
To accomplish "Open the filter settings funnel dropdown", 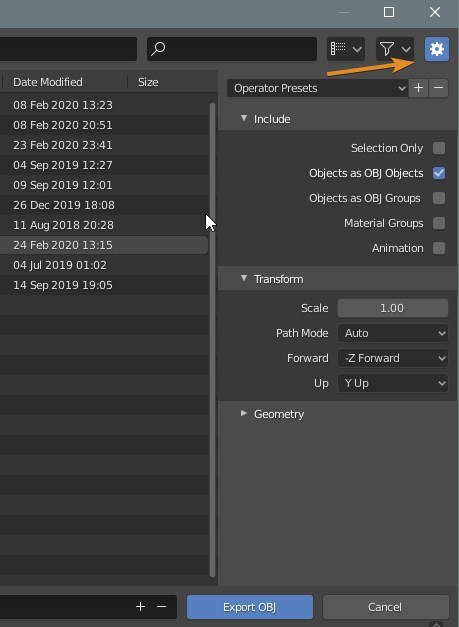I will pos(395,49).
